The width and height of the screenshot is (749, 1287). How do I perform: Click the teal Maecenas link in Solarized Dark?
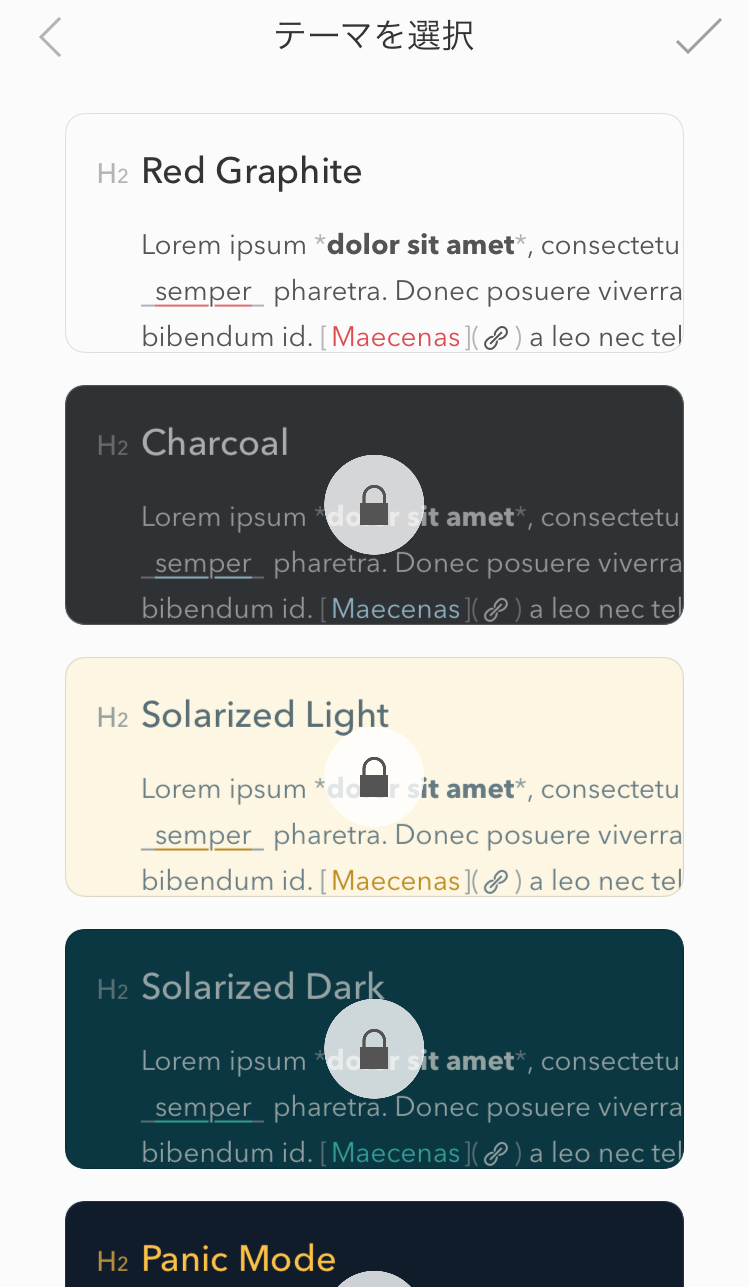point(396,1153)
